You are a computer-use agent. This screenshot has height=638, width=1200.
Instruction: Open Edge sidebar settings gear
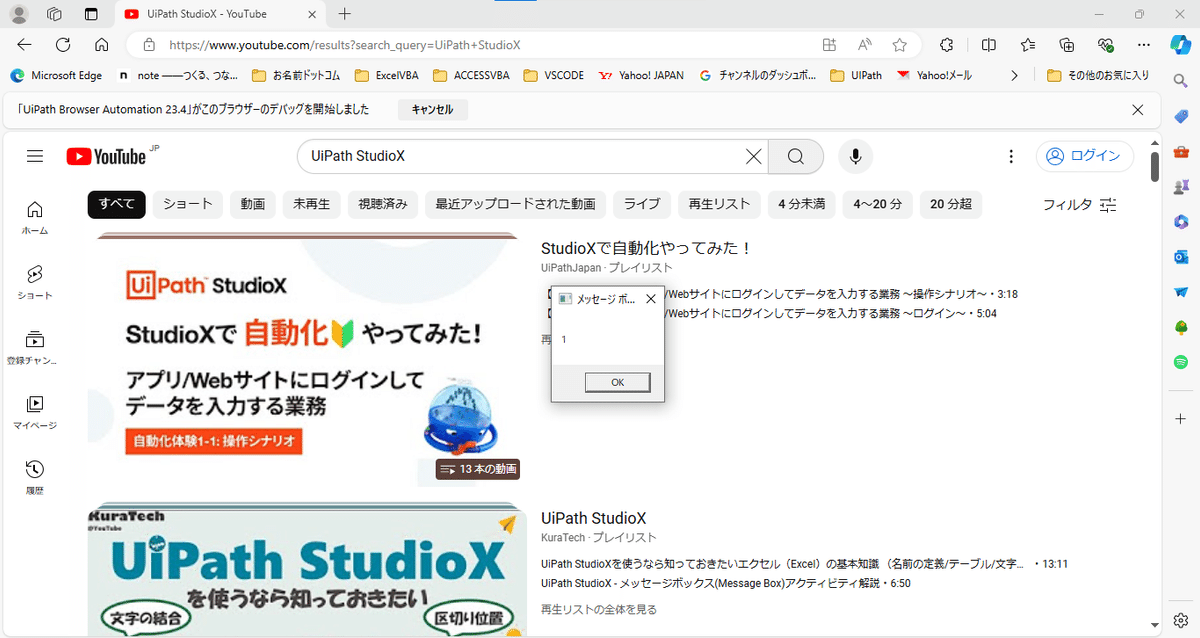[1181, 620]
